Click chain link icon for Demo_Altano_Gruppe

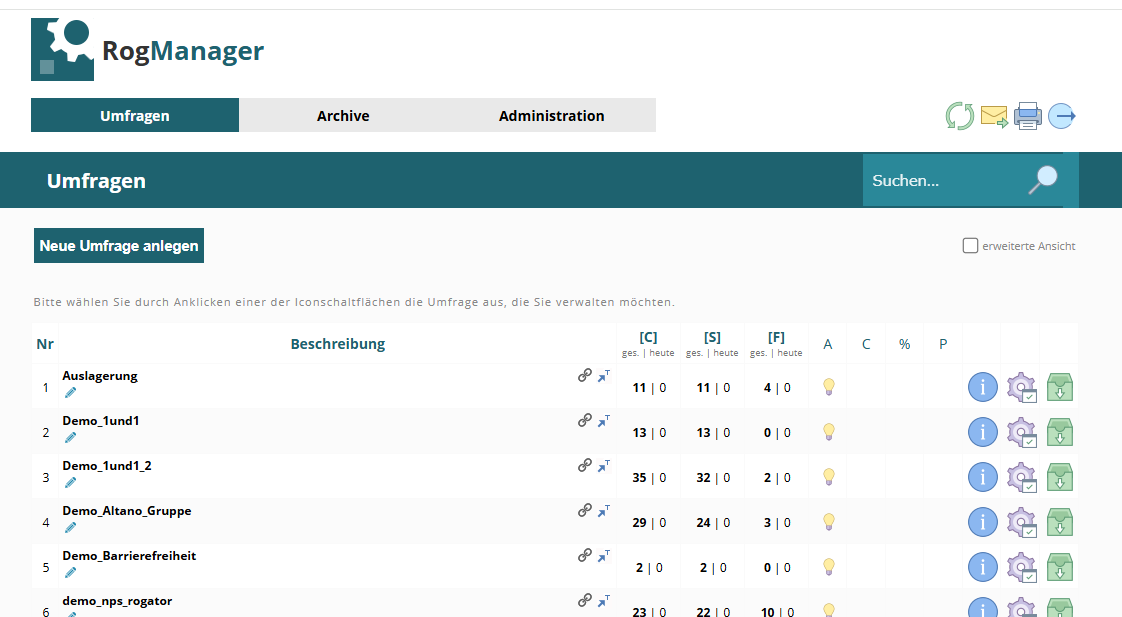[585, 510]
